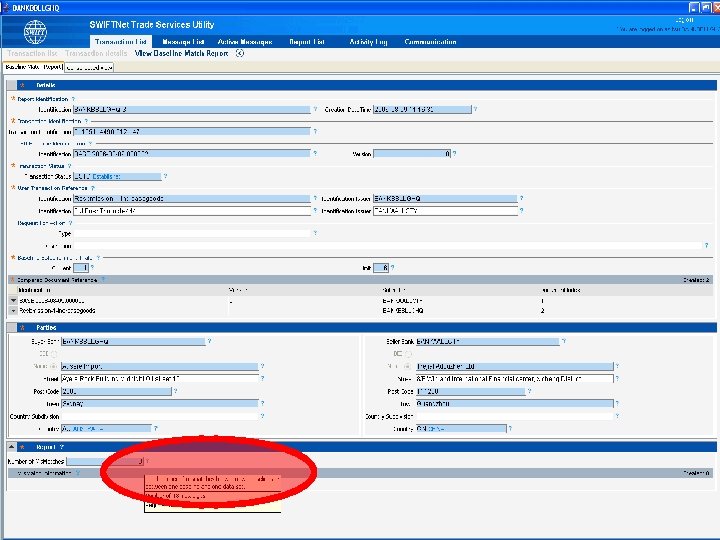Click the Limit count field
The width and height of the screenshot is (720, 540).
coord(381,268)
